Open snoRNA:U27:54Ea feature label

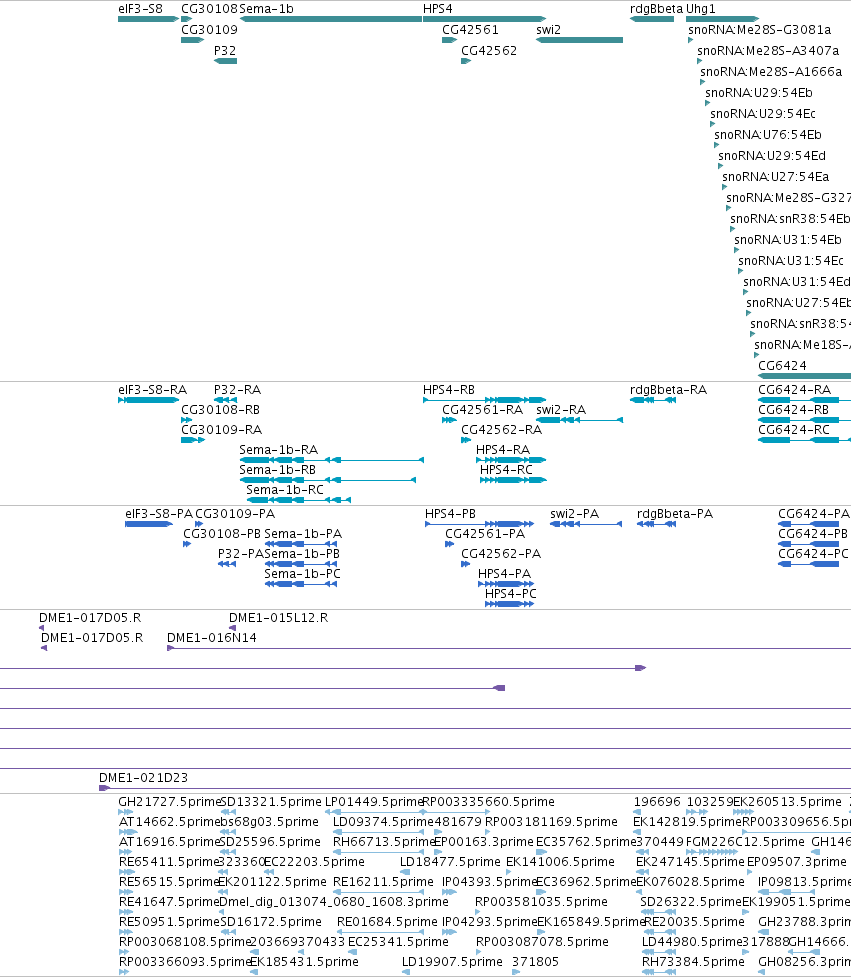[776, 176]
